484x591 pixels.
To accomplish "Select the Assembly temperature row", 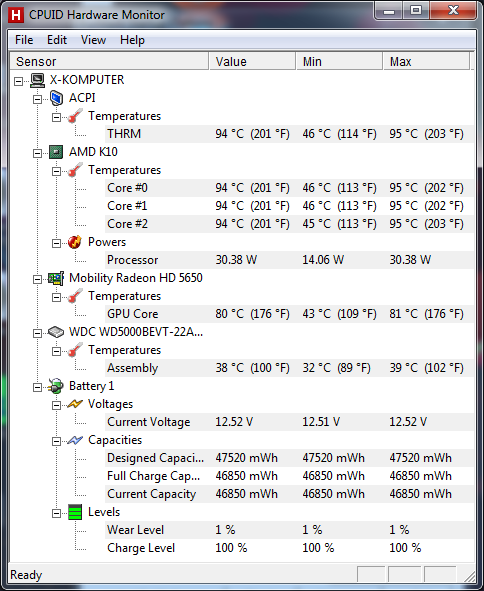I will [x=289, y=368].
